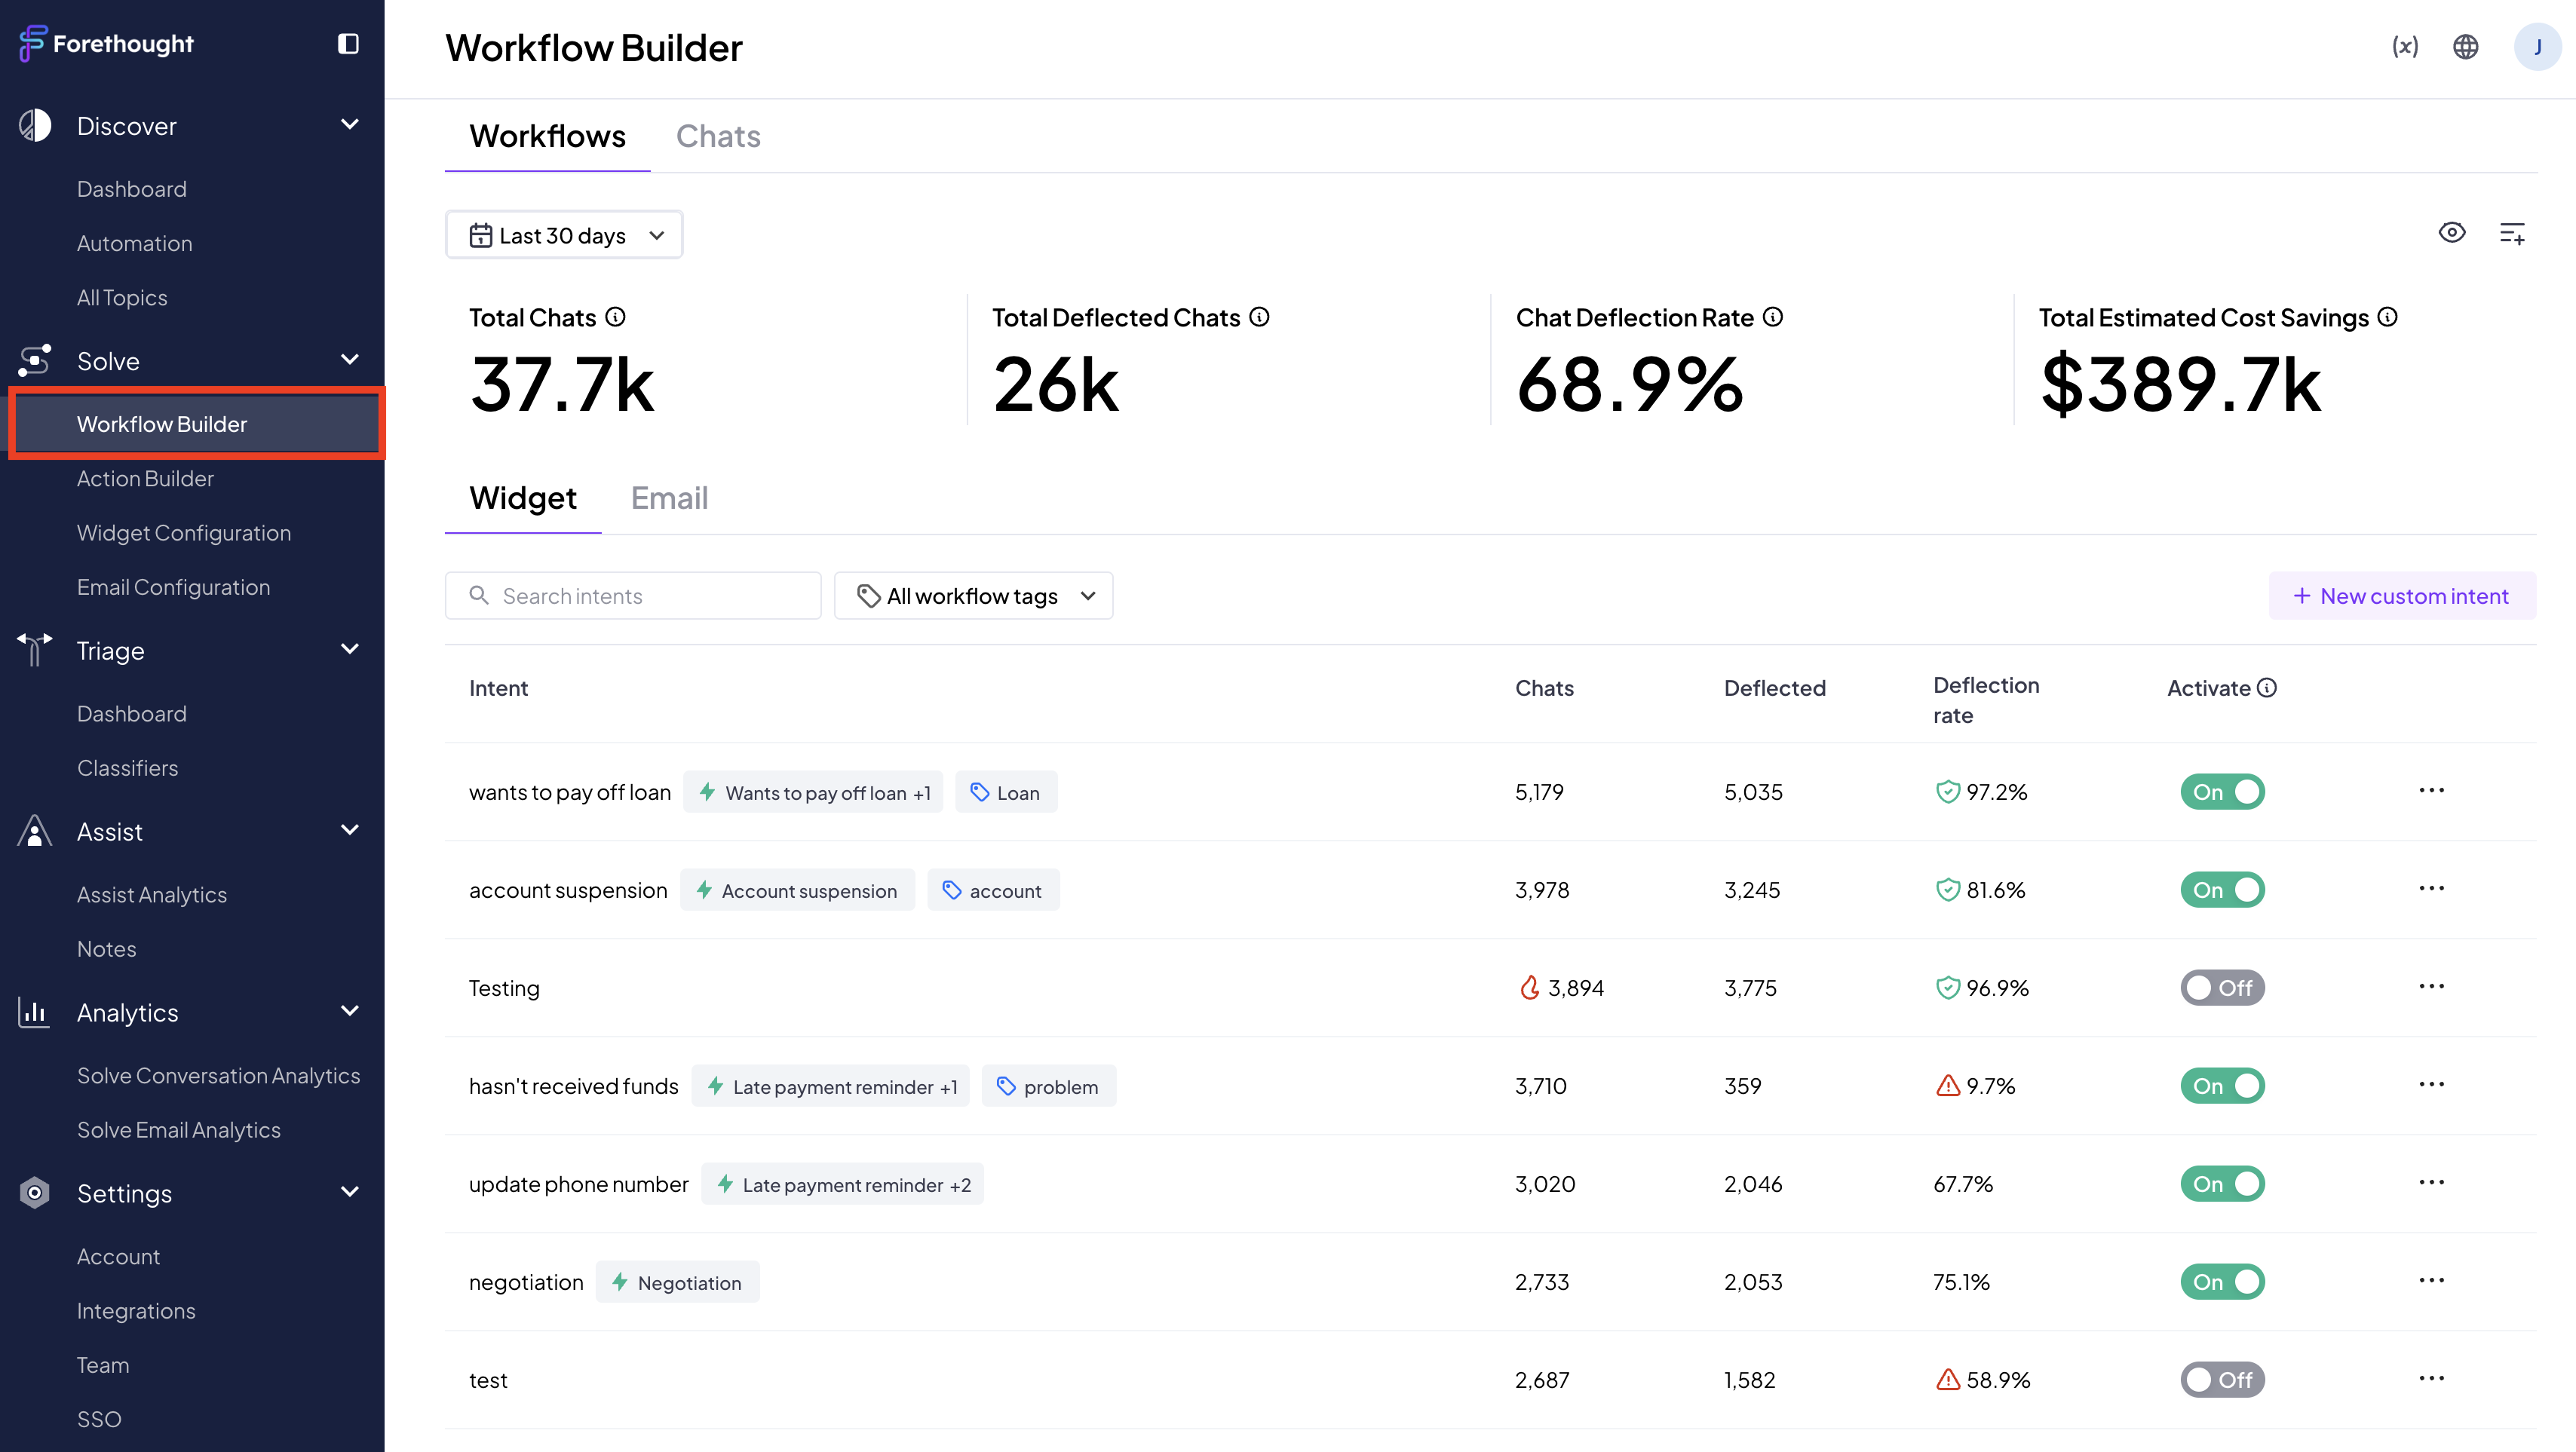Toggle off the account suspension intent
This screenshot has height=1452, width=2576.
(x=2222, y=890)
